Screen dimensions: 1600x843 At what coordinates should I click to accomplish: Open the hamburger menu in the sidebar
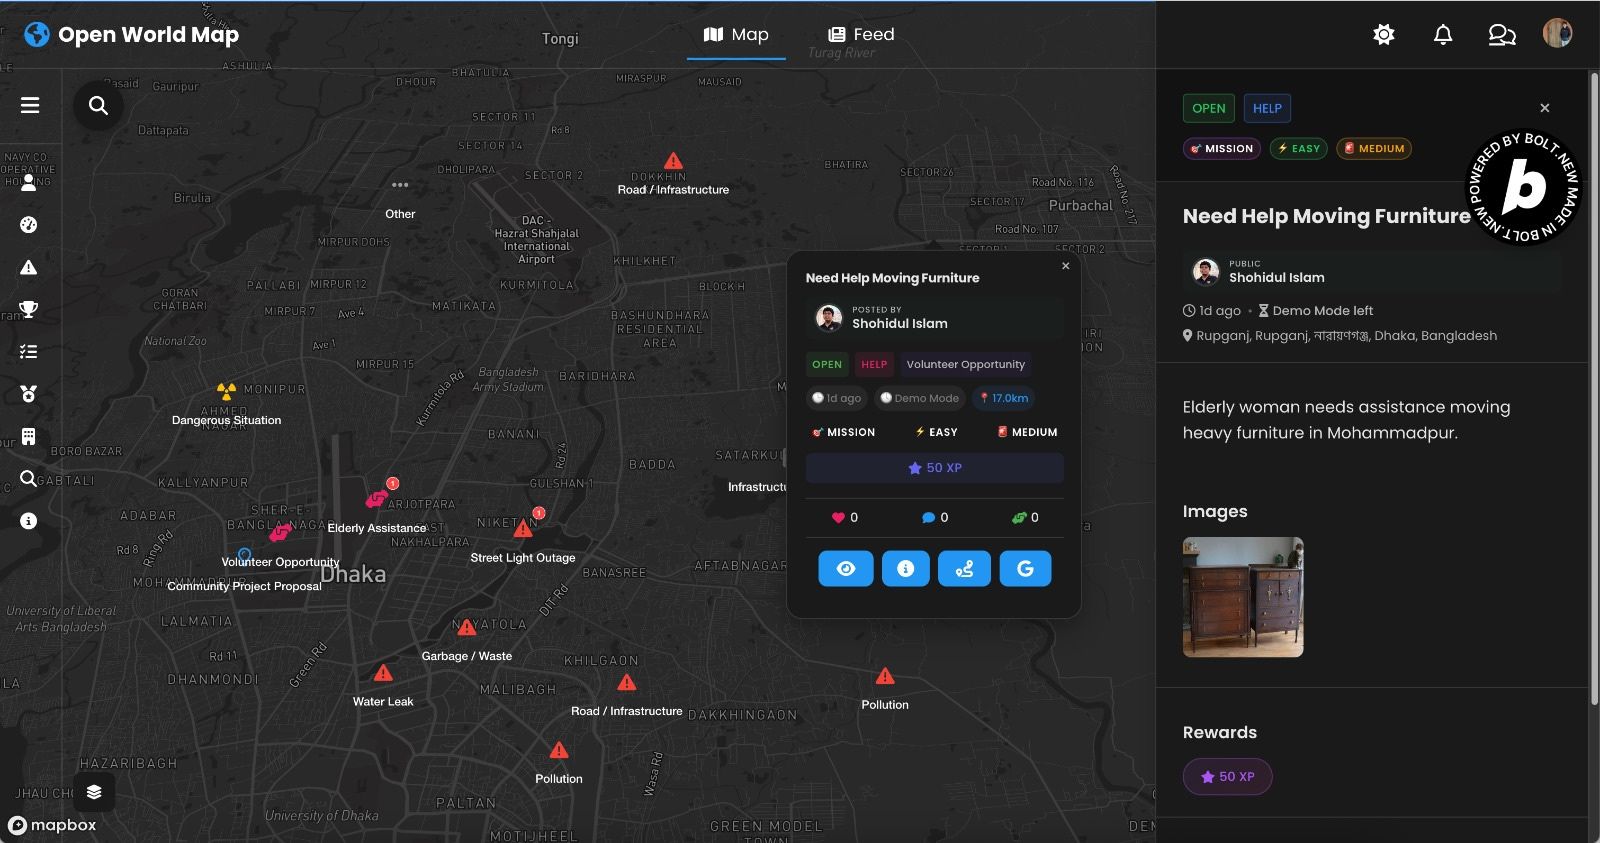tap(30, 105)
